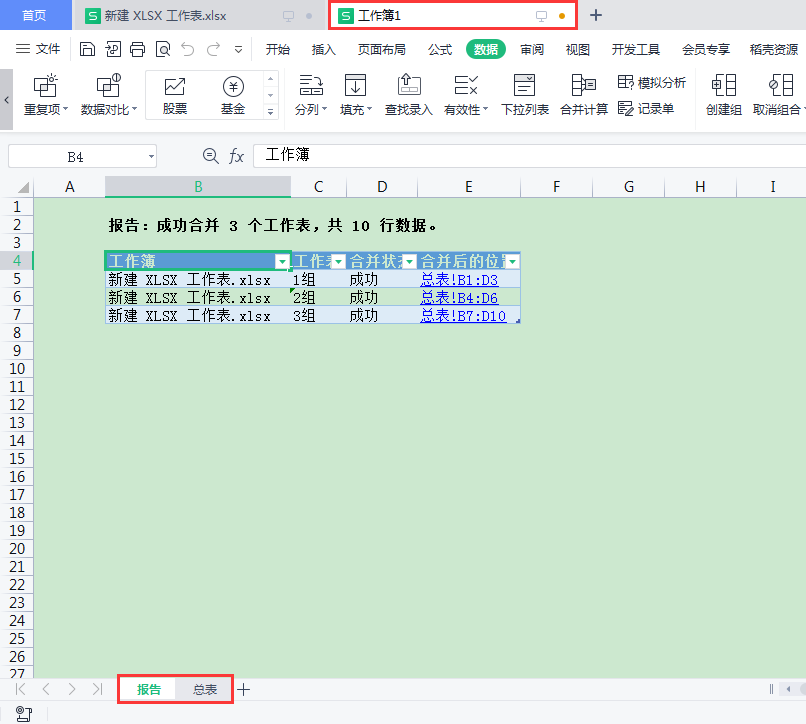The height and width of the screenshot is (724, 806).
Task: Expand the quick access toolbar customize arrow
Action: (239, 50)
